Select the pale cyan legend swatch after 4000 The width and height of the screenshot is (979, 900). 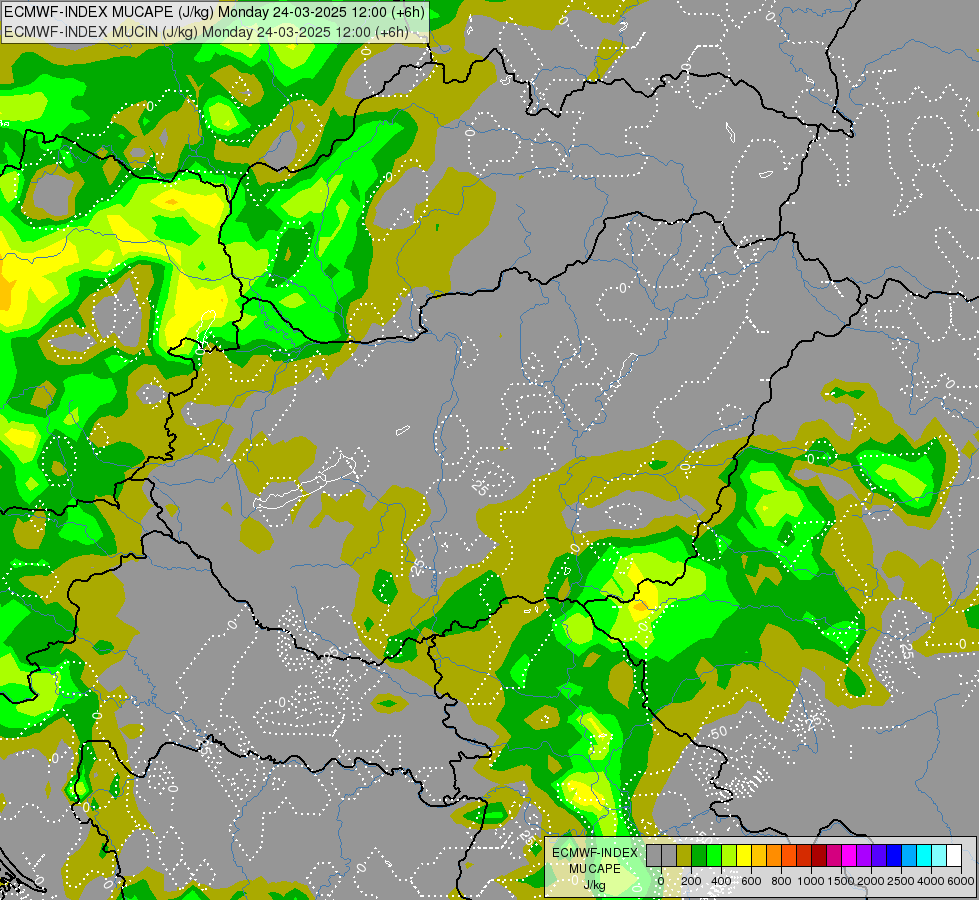(x=940, y=856)
